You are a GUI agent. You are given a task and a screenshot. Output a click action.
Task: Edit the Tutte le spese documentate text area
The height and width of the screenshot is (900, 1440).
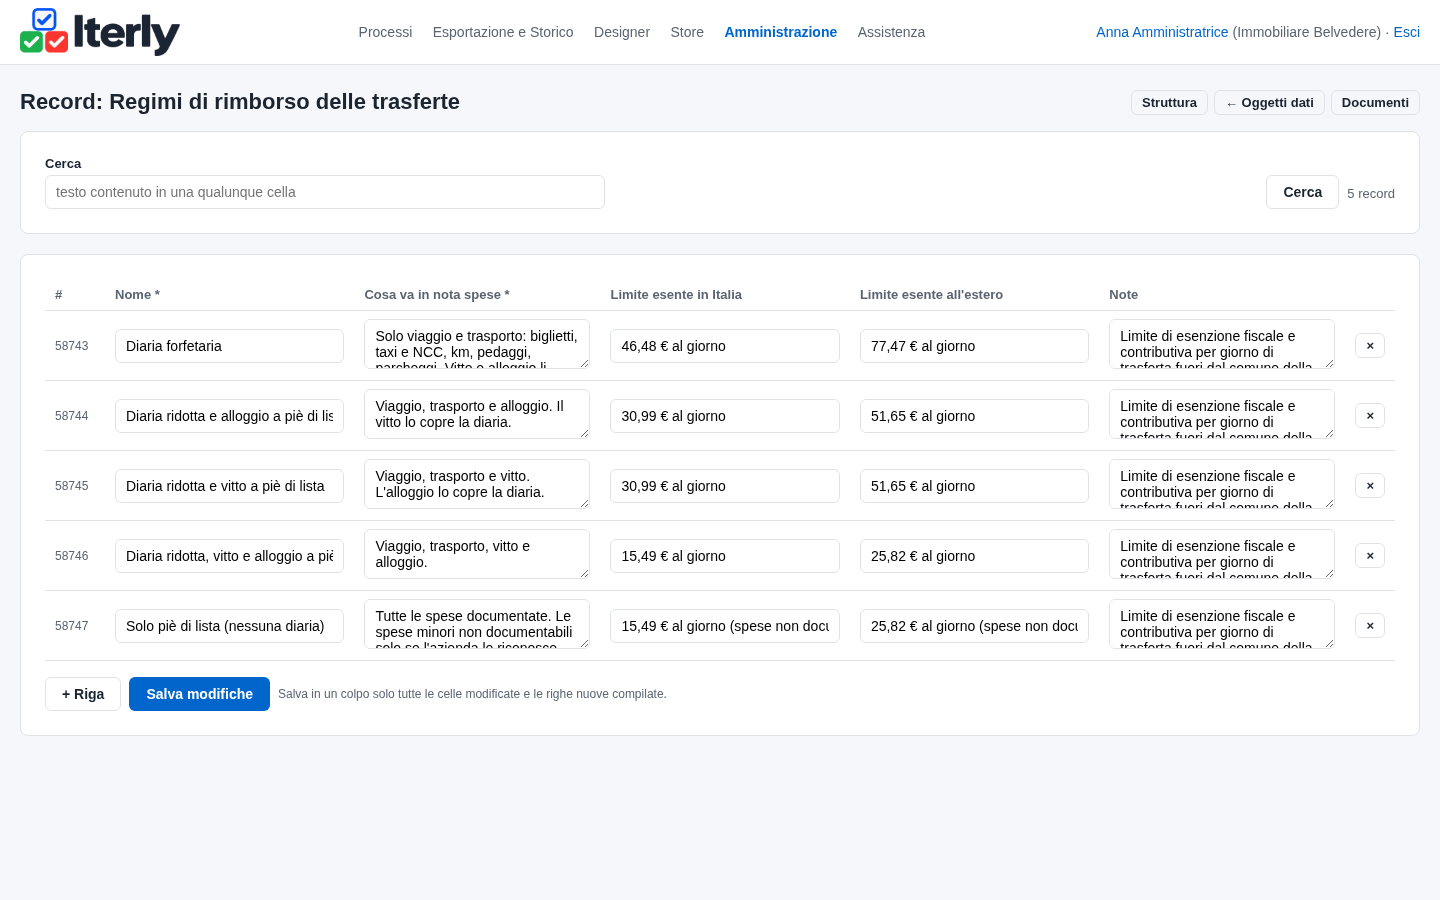pos(477,624)
